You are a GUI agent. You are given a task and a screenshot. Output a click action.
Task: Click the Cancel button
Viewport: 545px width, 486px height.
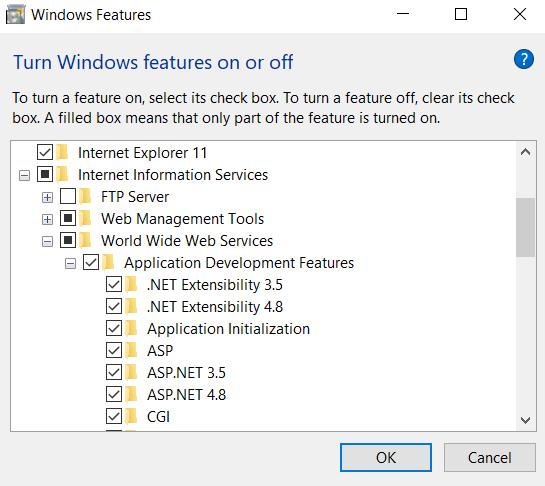[490, 457]
